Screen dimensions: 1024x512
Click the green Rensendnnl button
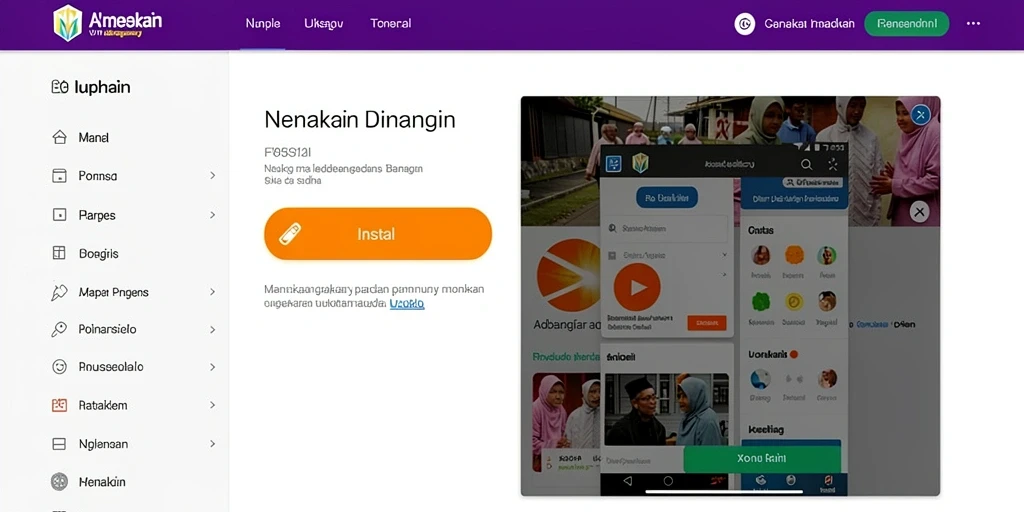906,24
